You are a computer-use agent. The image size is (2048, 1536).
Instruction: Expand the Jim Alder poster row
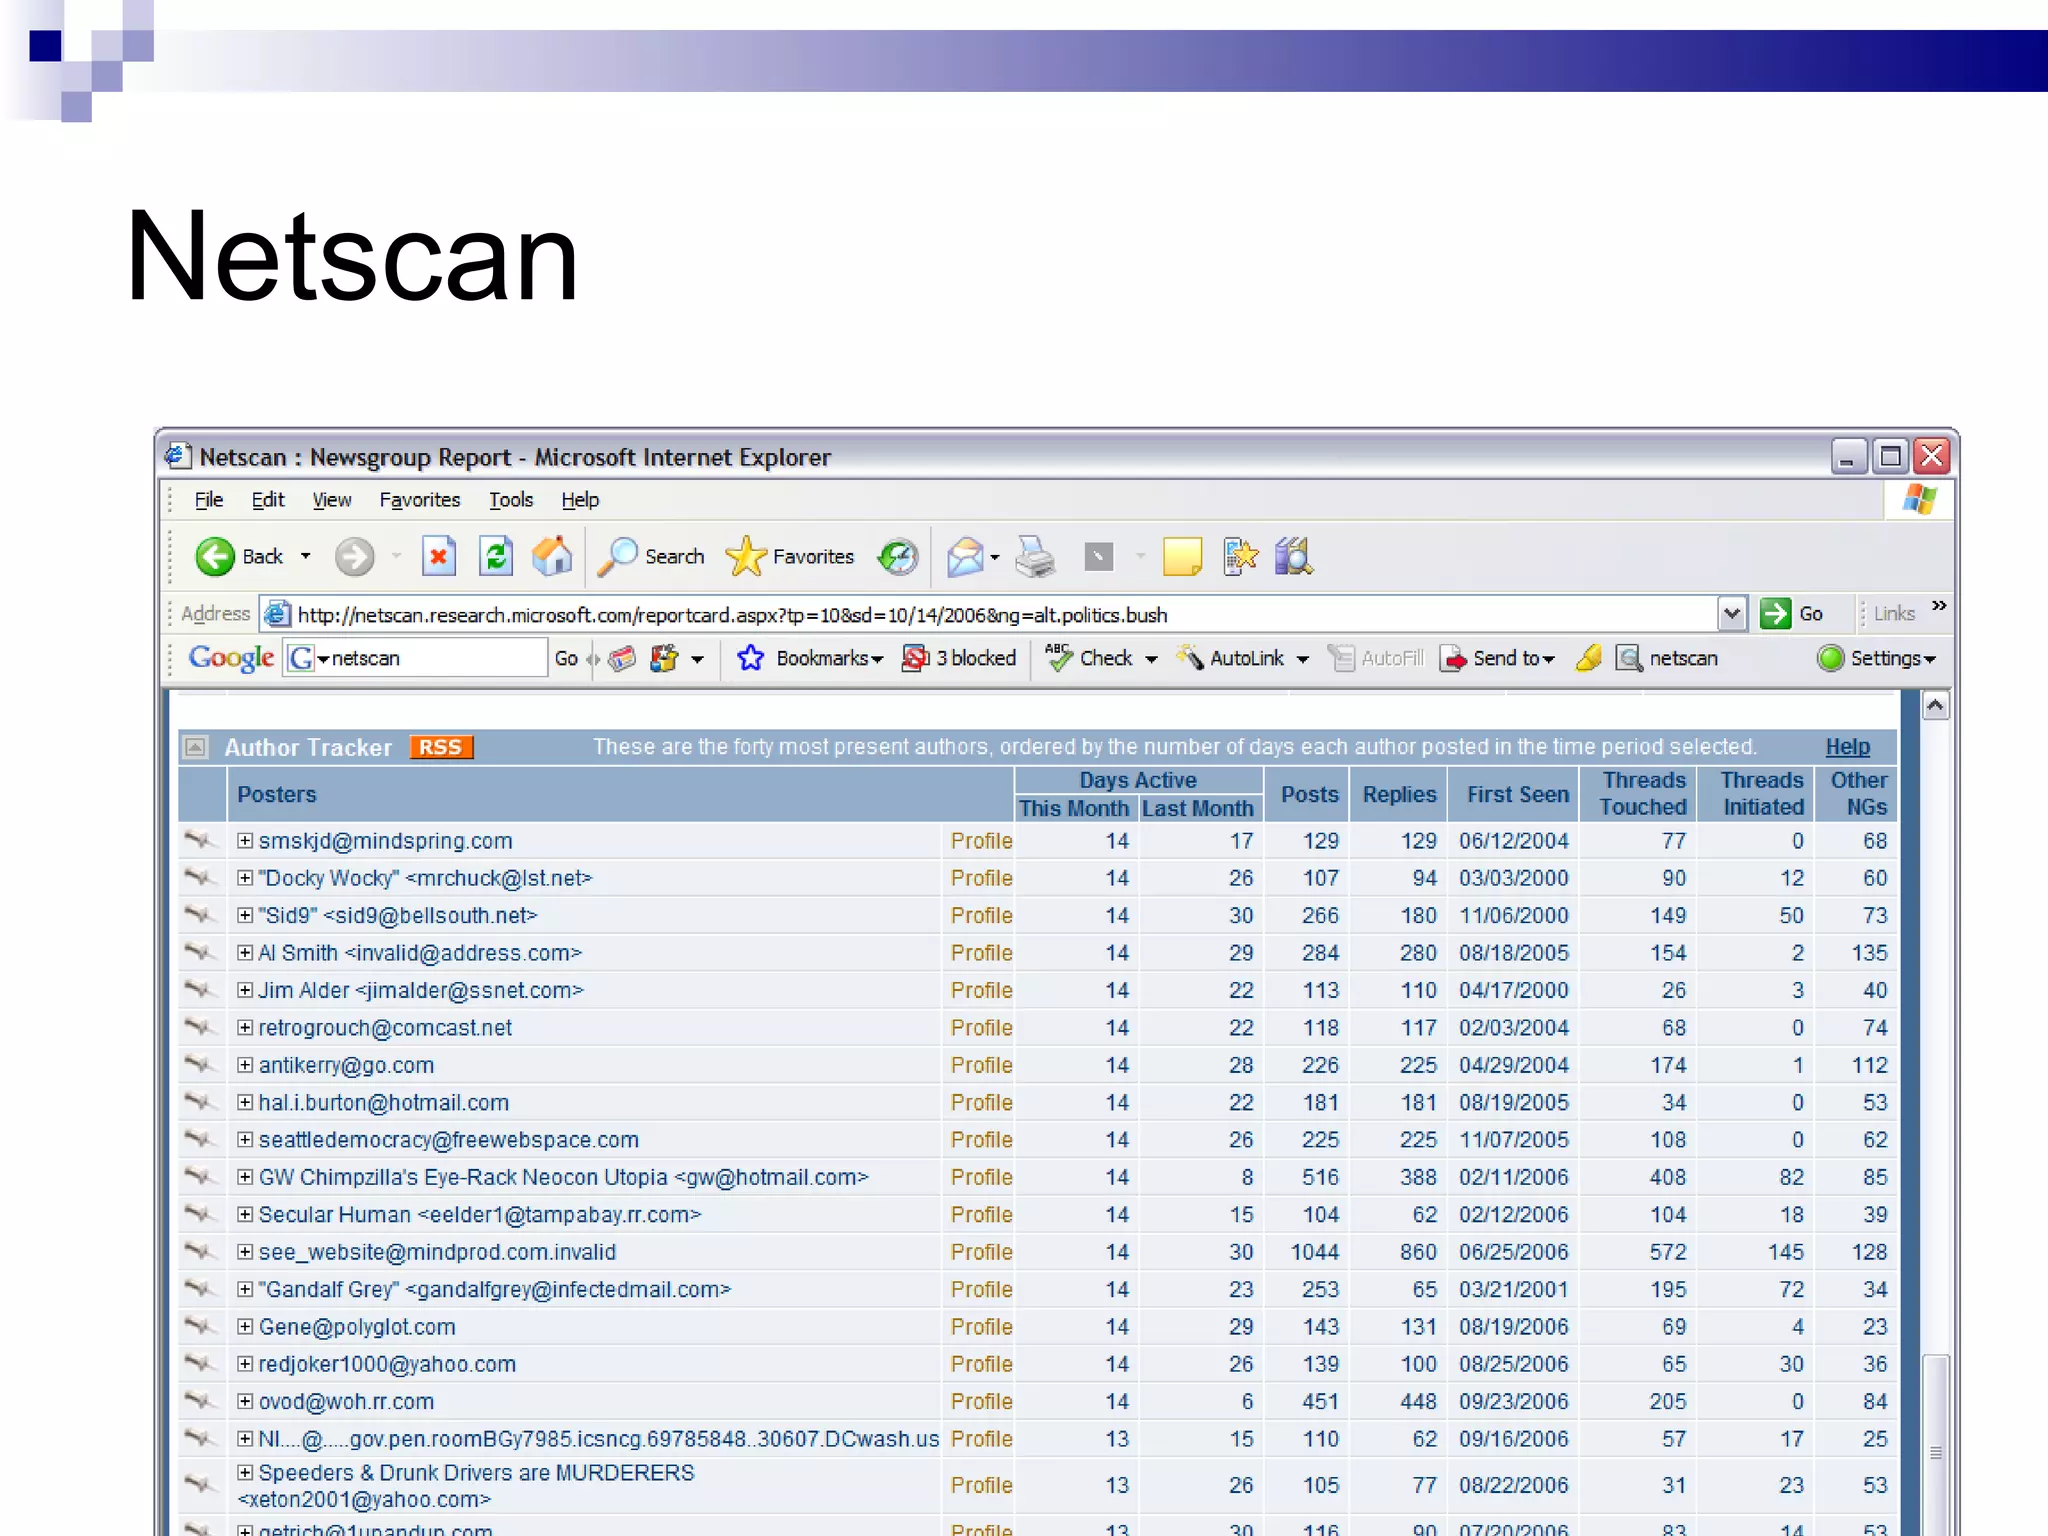[245, 990]
